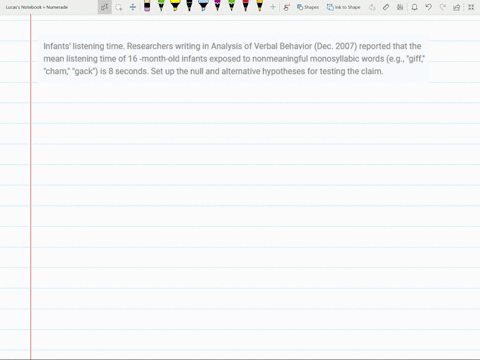Image resolution: width=480 pixels, height=360 pixels.
Task: Select the green pen beside the eraser
Action: 161,6
